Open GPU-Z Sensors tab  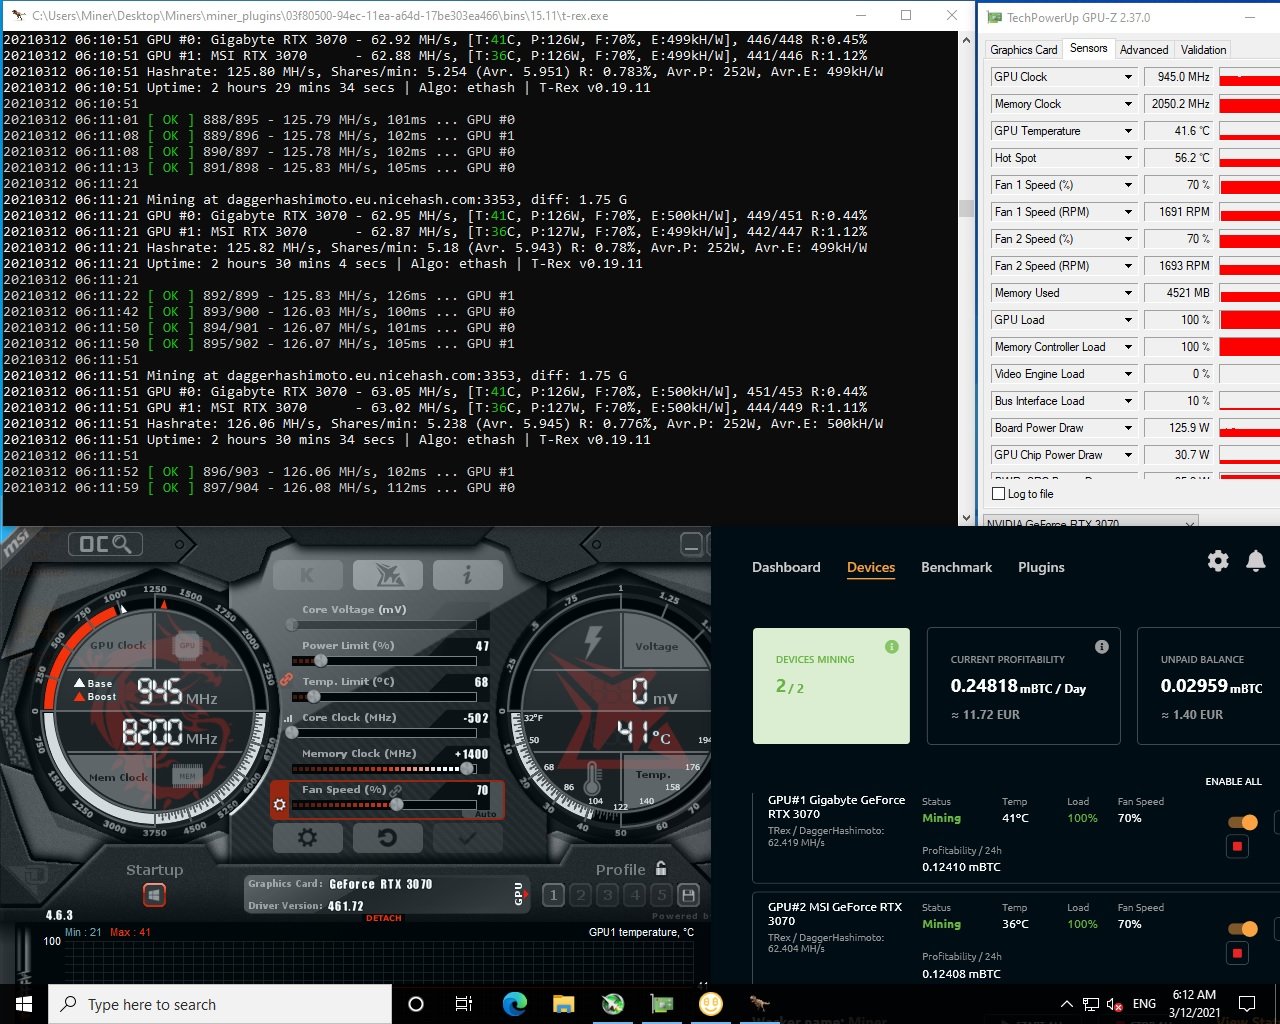[x=1088, y=48]
